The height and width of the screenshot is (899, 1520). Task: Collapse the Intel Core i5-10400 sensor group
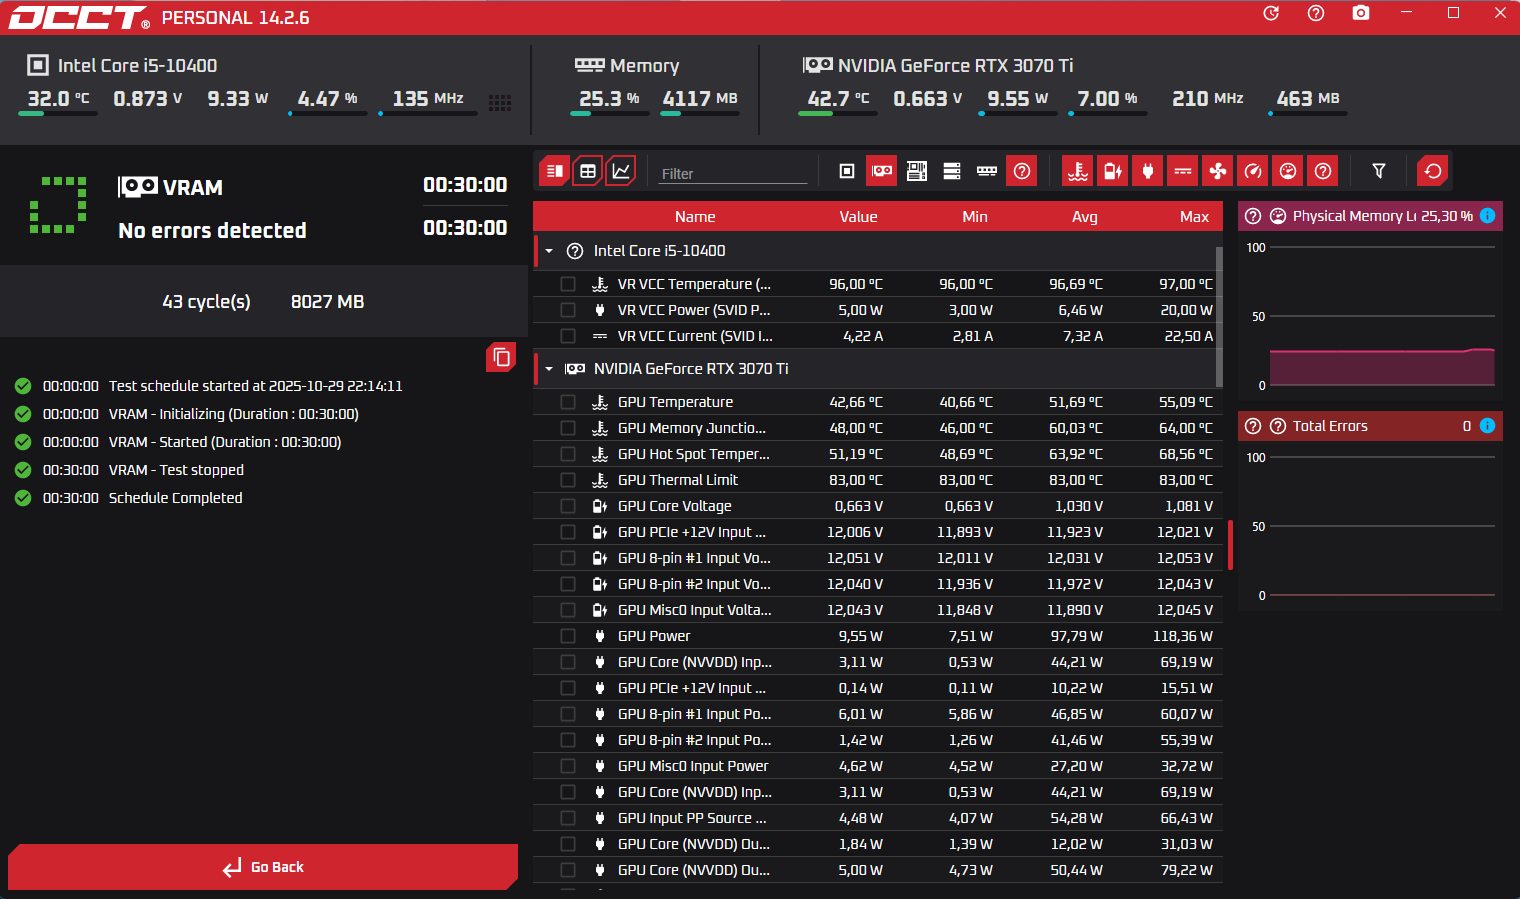pyautogui.click(x=549, y=251)
